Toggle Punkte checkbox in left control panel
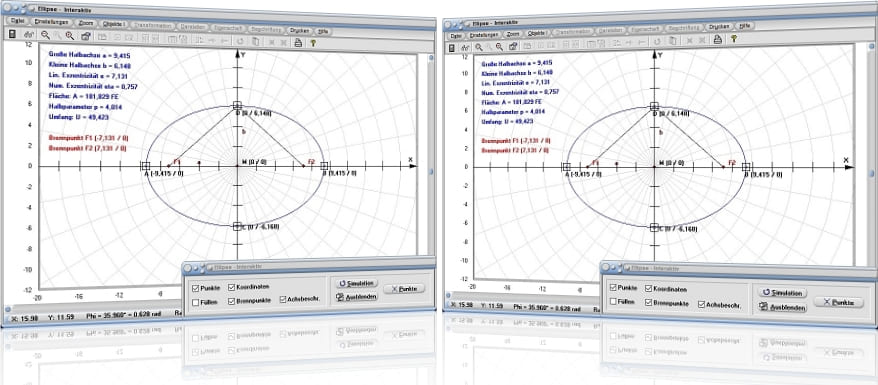Screen dimensions: 878x385 point(195,288)
